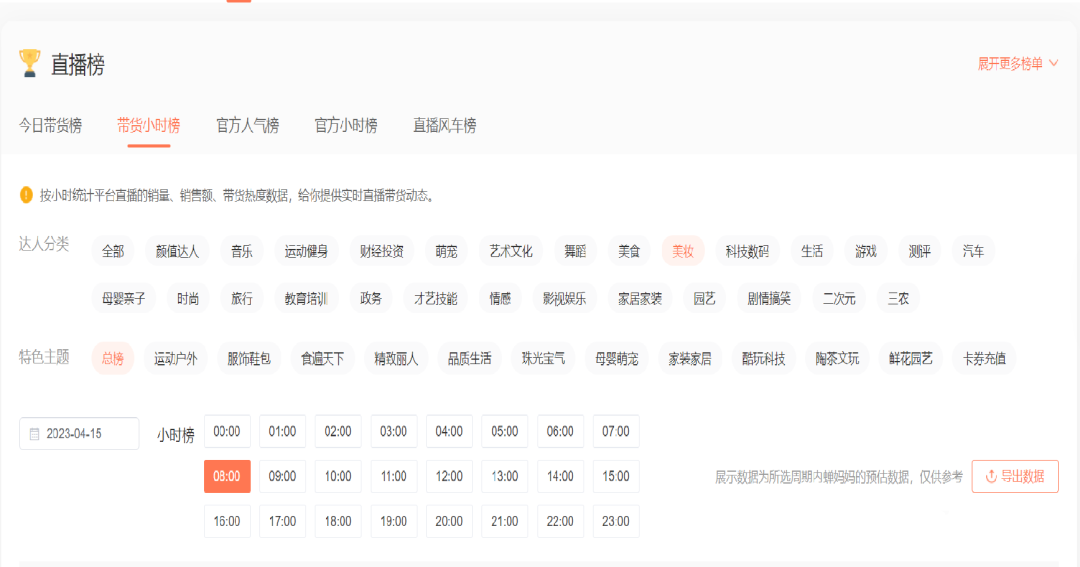
Task: Choose the 08:00 hour slot
Action: pos(227,477)
